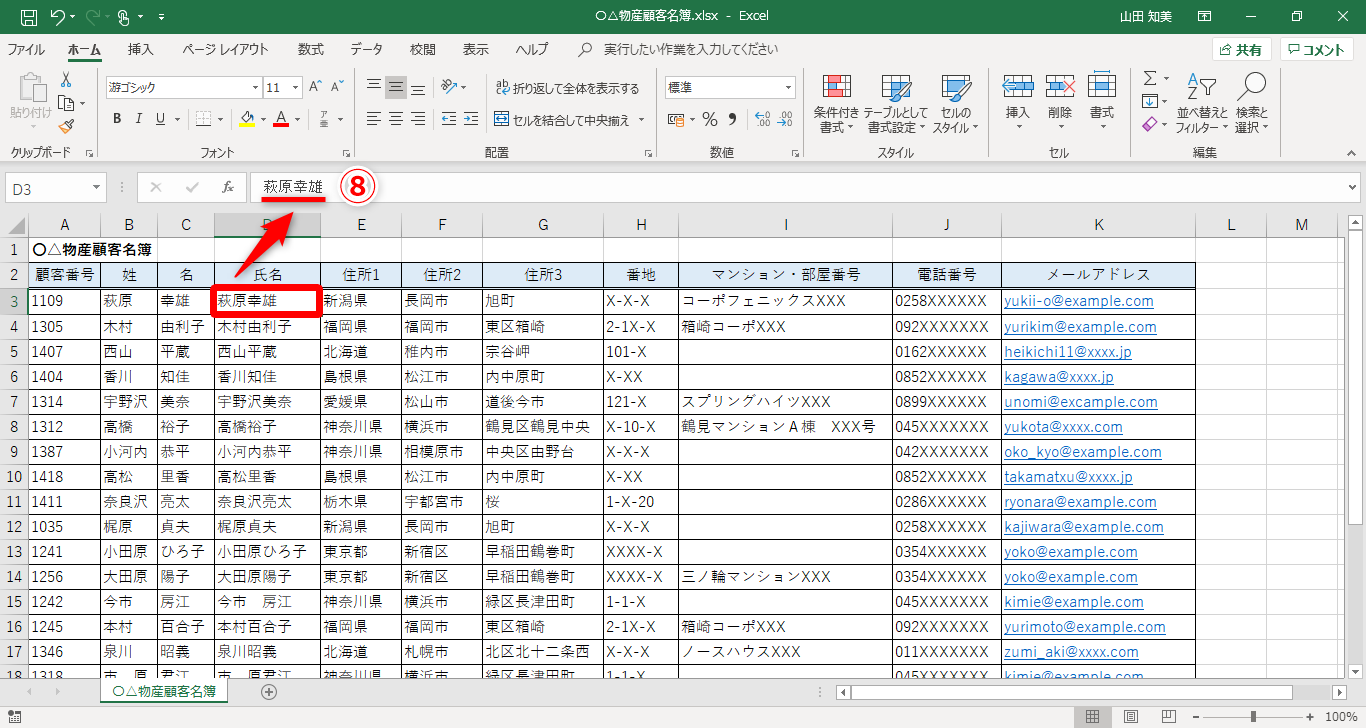Switch to Data tab
Viewport: 1366px width, 728px height.
(366, 49)
